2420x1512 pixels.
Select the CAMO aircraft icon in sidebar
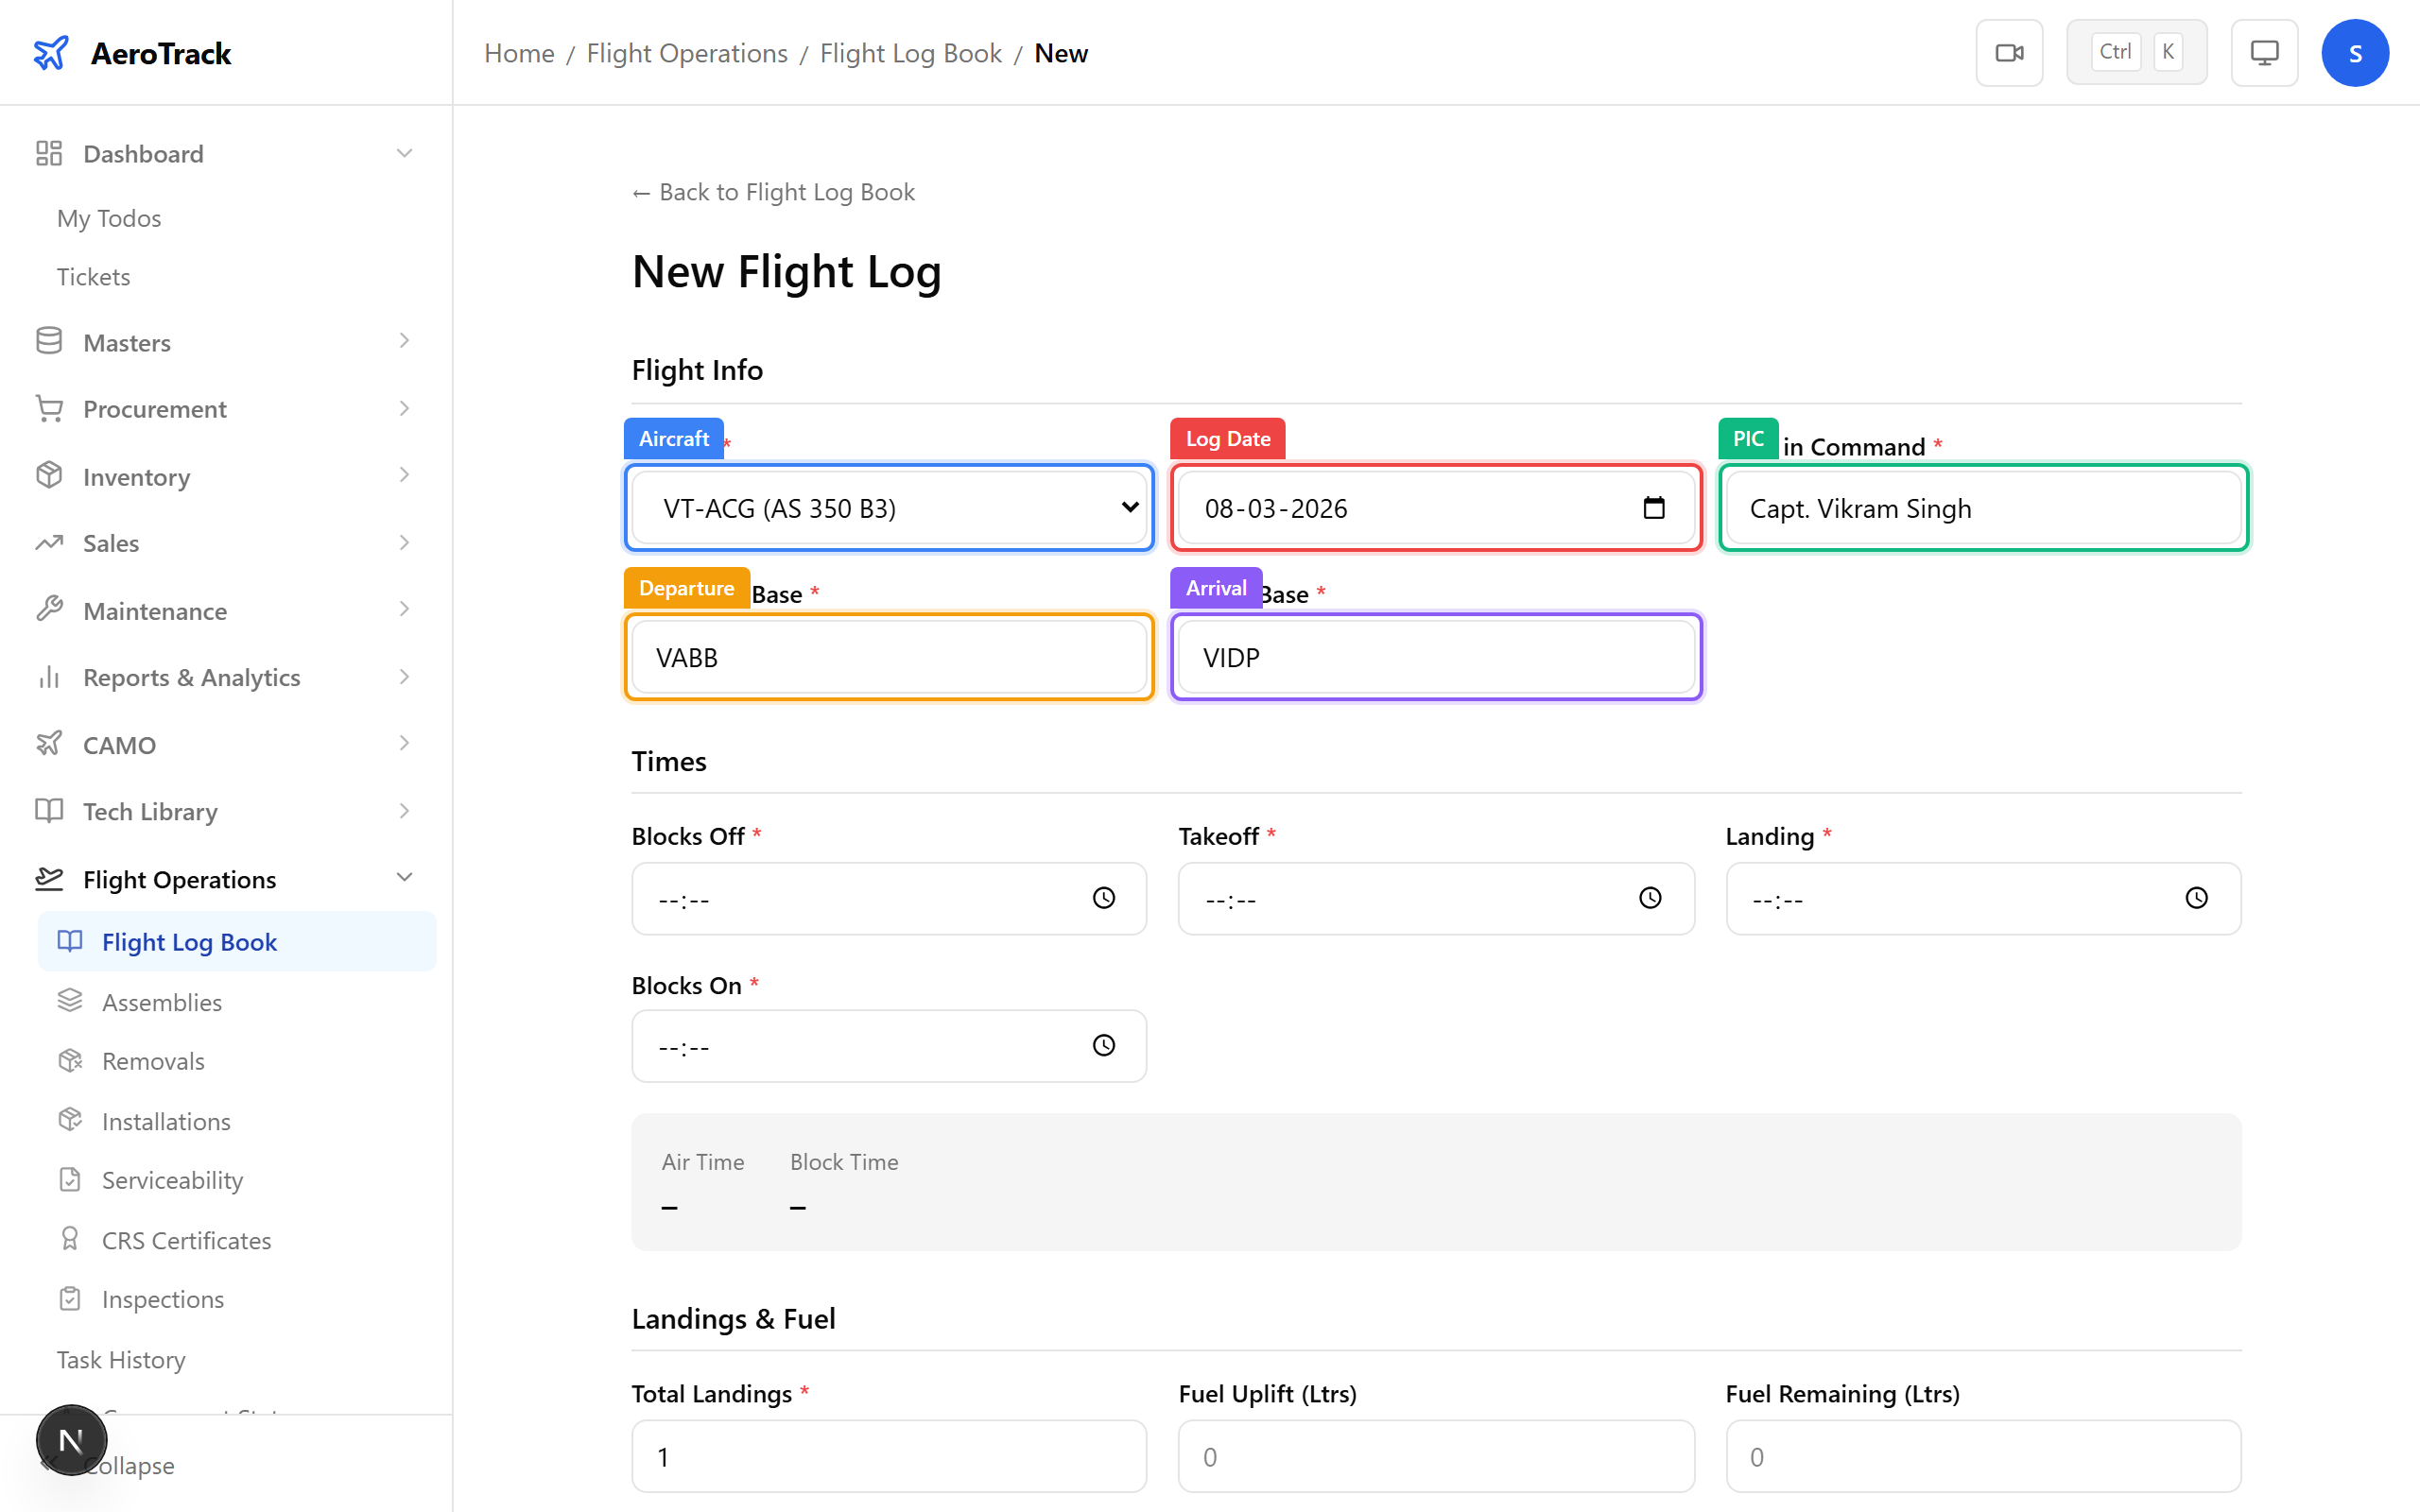tap(49, 744)
